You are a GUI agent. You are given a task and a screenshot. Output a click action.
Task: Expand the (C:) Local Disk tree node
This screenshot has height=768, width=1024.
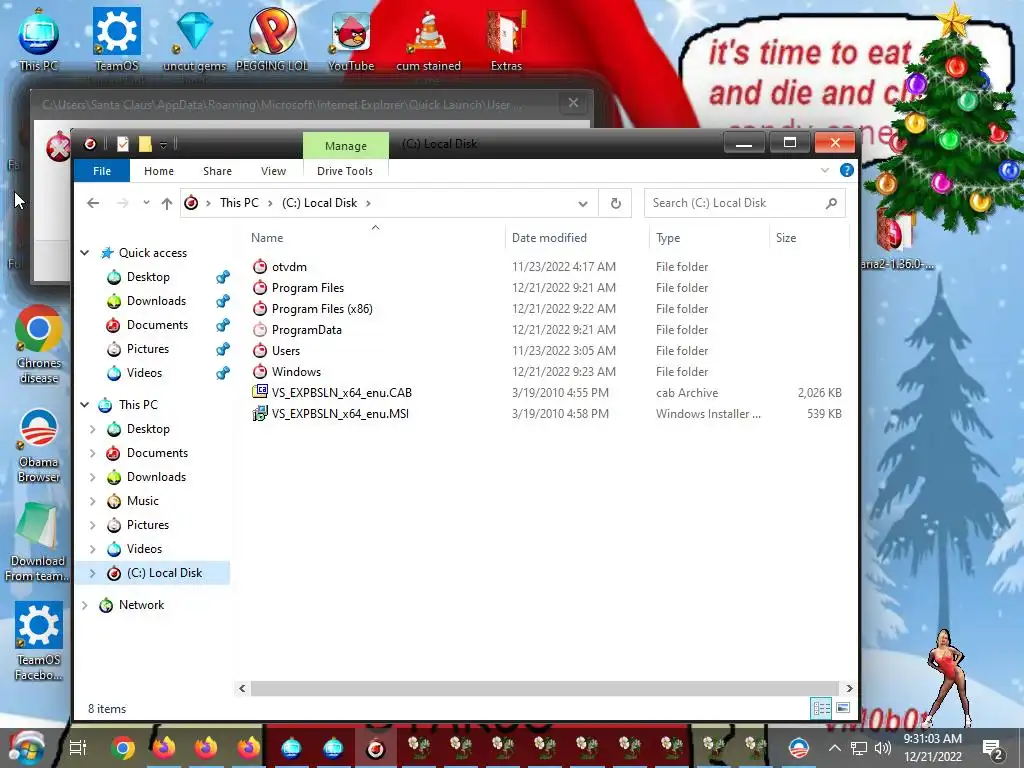click(x=93, y=573)
